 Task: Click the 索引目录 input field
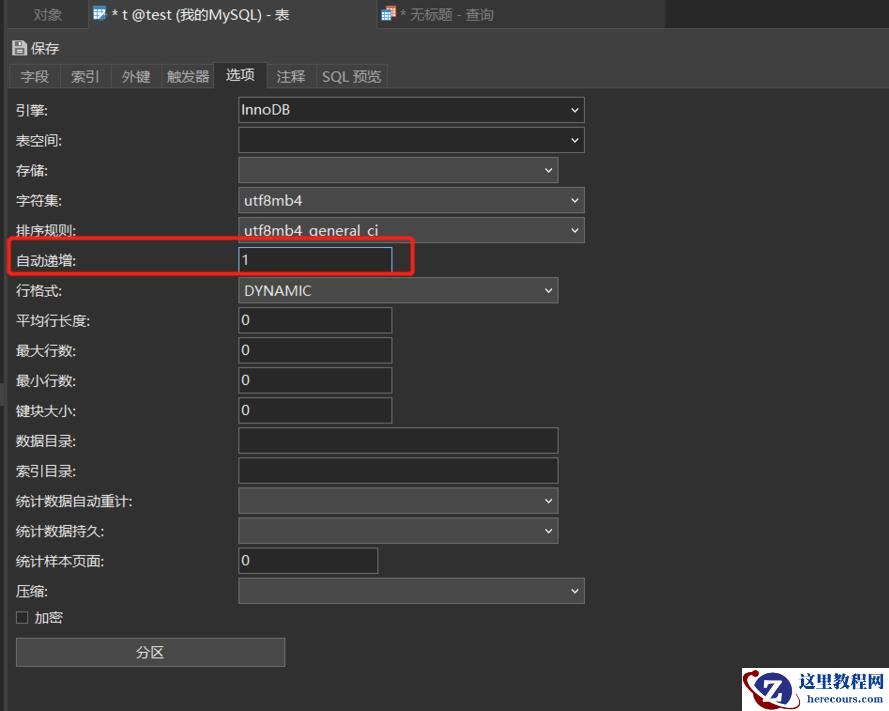pyautogui.click(x=398, y=471)
